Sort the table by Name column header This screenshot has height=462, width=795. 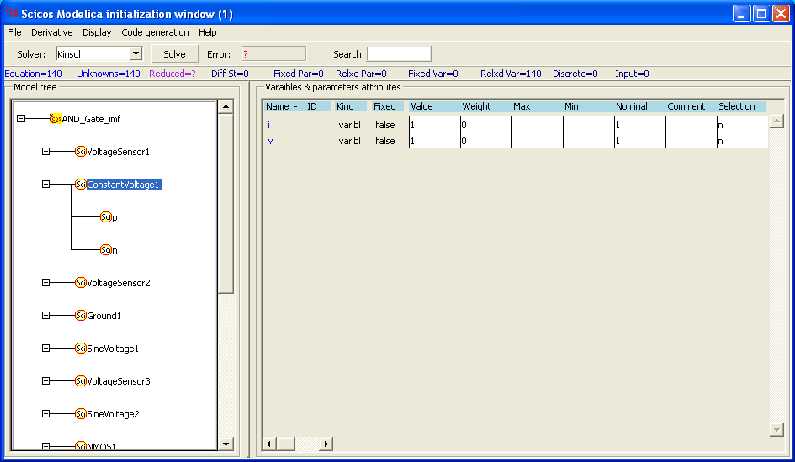pyautogui.click(x=282, y=106)
